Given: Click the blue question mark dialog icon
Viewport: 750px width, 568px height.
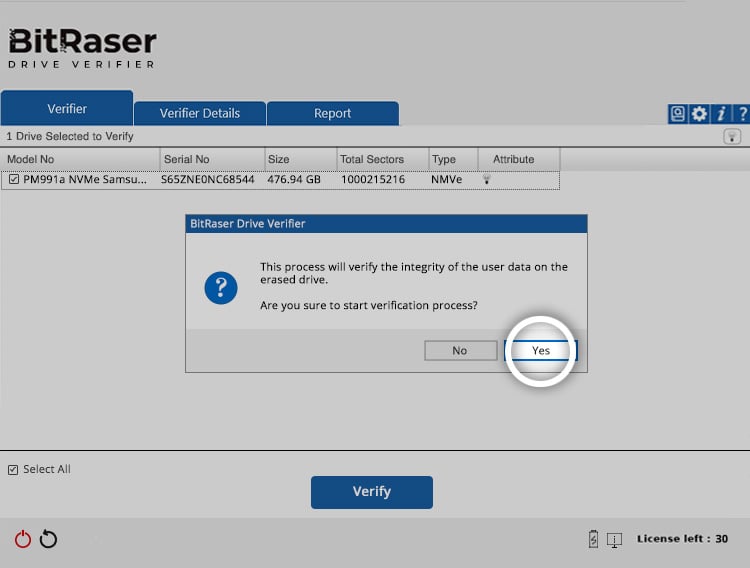Looking at the screenshot, I should tap(221, 288).
